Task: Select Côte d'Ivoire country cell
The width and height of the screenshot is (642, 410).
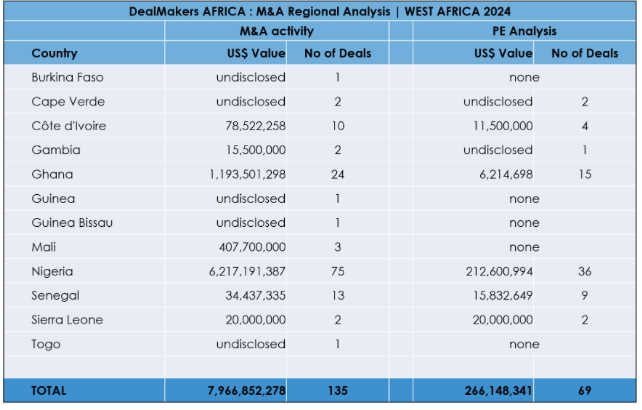Action: pos(68,125)
